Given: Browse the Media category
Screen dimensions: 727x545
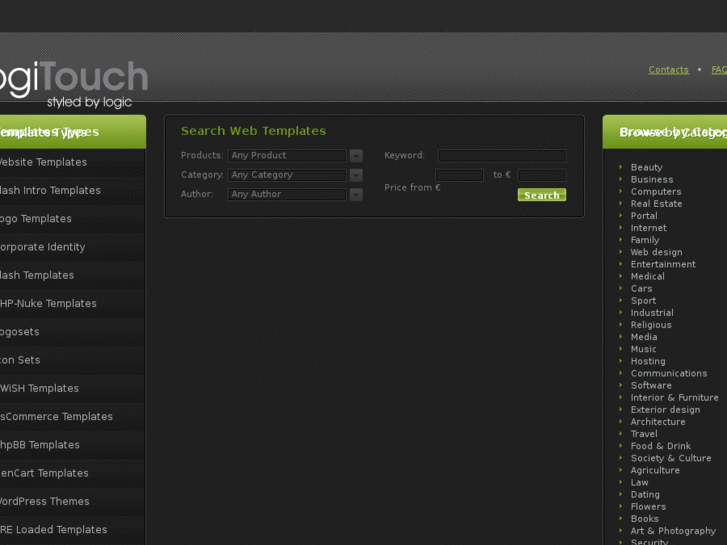Looking at the screenshot, I should (x=644, y=337).
